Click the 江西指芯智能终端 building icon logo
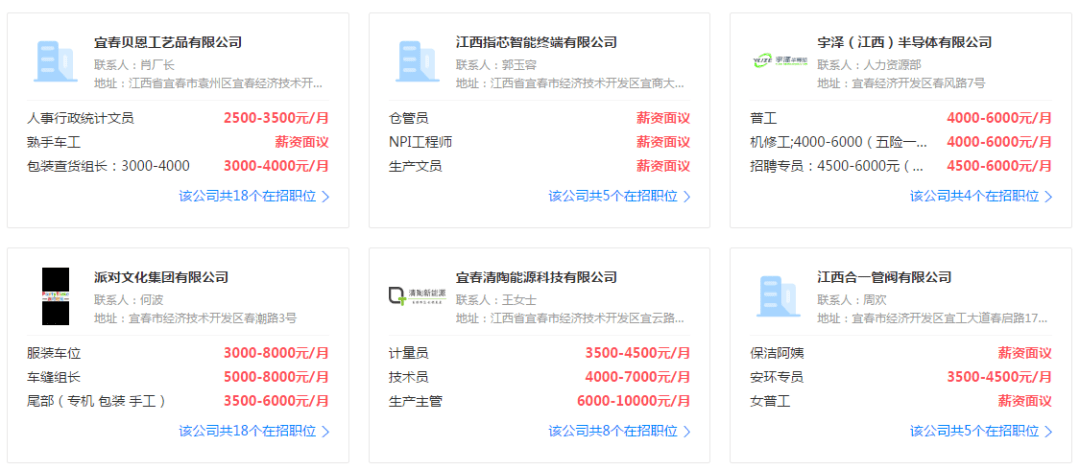The image size is (1080, 470). 416,62
